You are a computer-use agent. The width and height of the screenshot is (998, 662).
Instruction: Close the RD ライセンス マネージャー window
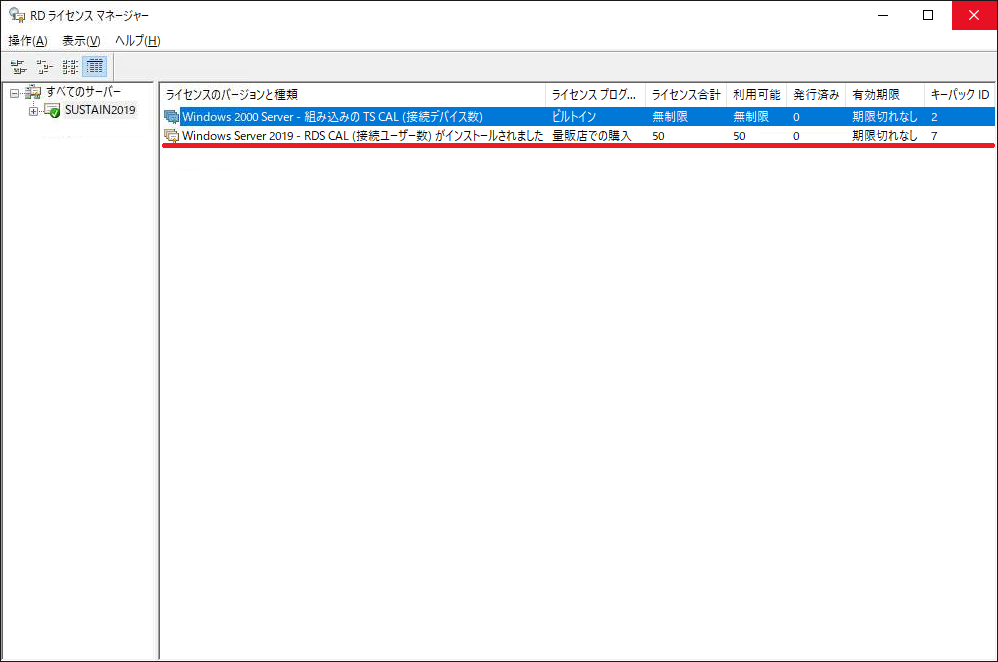pyautogui.click(x=974, y=15)
